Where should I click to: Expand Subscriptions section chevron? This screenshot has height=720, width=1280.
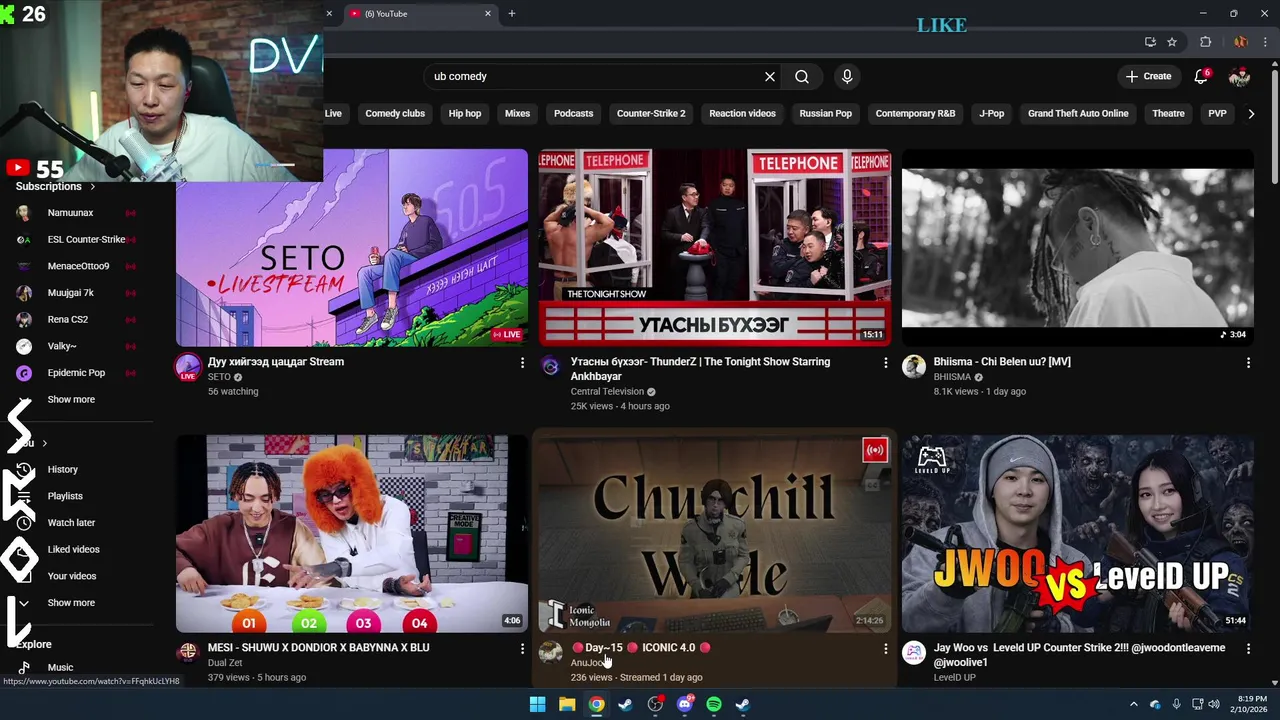coord(92,187)
